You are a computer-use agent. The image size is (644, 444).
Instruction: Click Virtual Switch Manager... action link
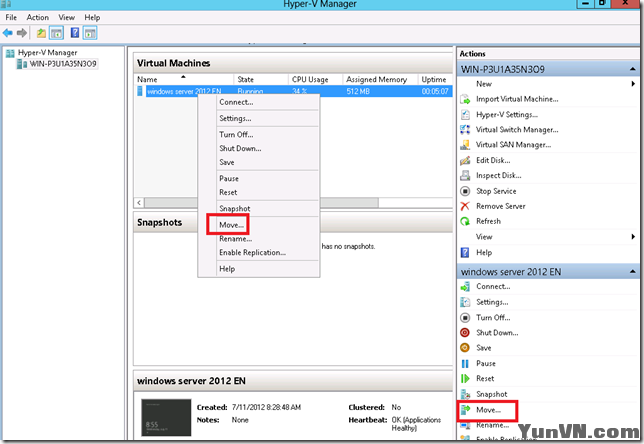point(517,130)
